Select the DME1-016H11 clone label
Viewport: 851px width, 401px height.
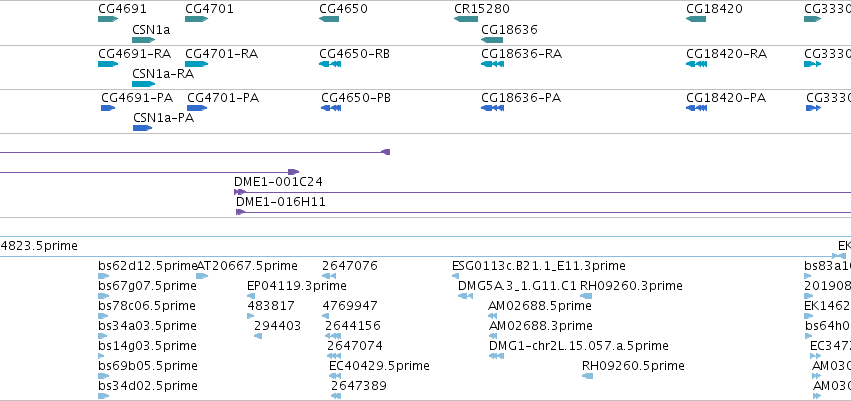[281, 202]
